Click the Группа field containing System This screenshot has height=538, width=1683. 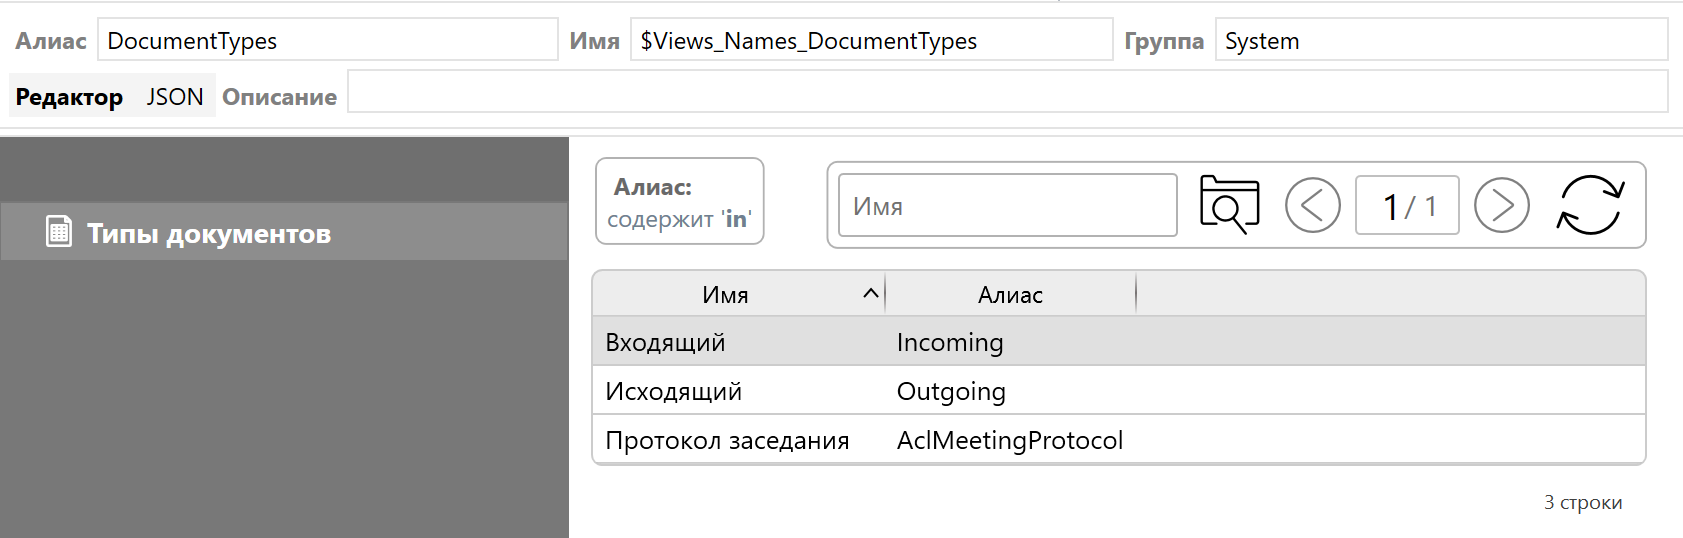(x=1440, y=41)
